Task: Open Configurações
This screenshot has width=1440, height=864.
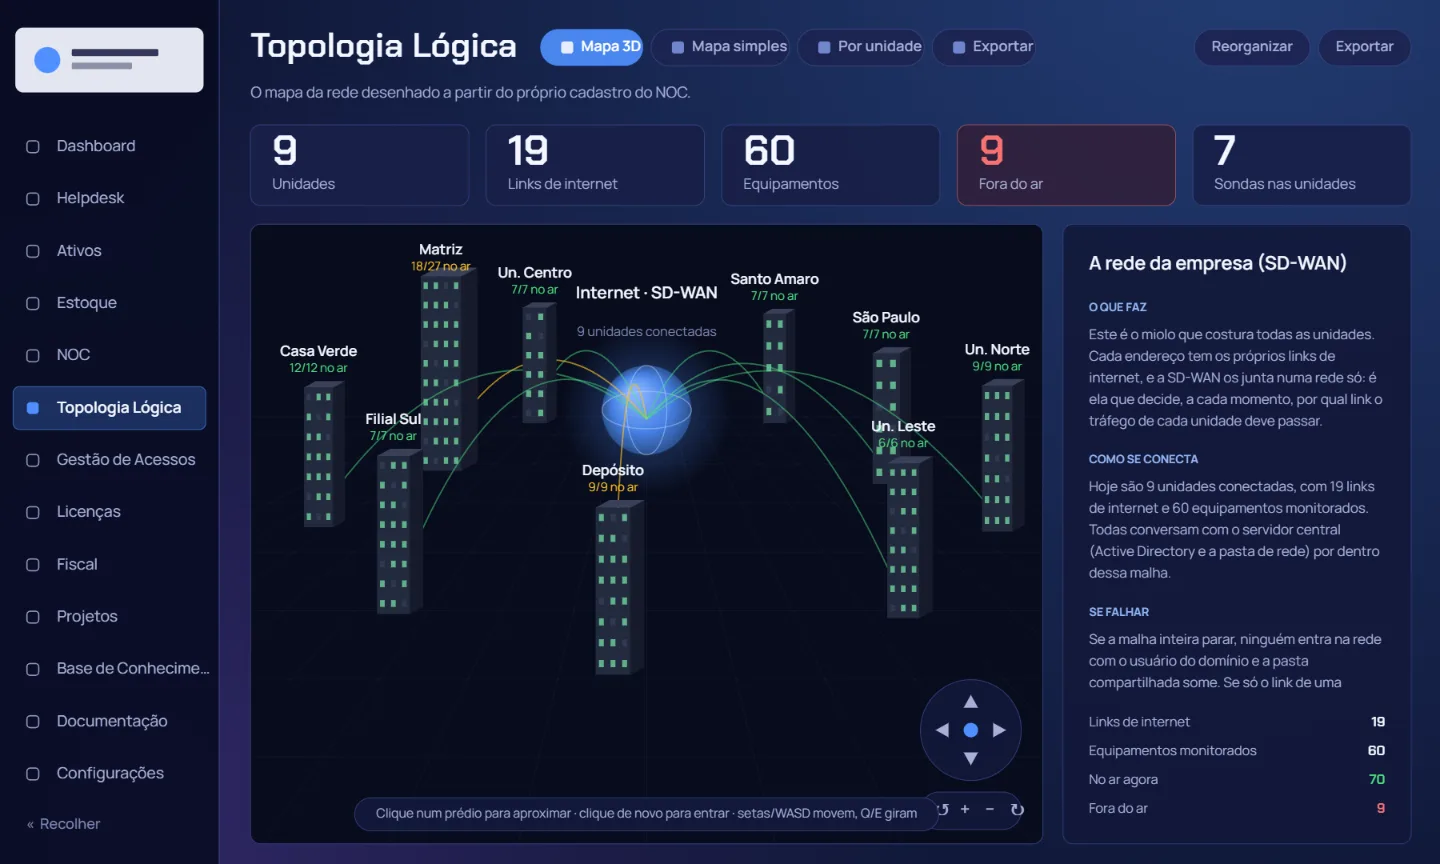Action: 109,773
